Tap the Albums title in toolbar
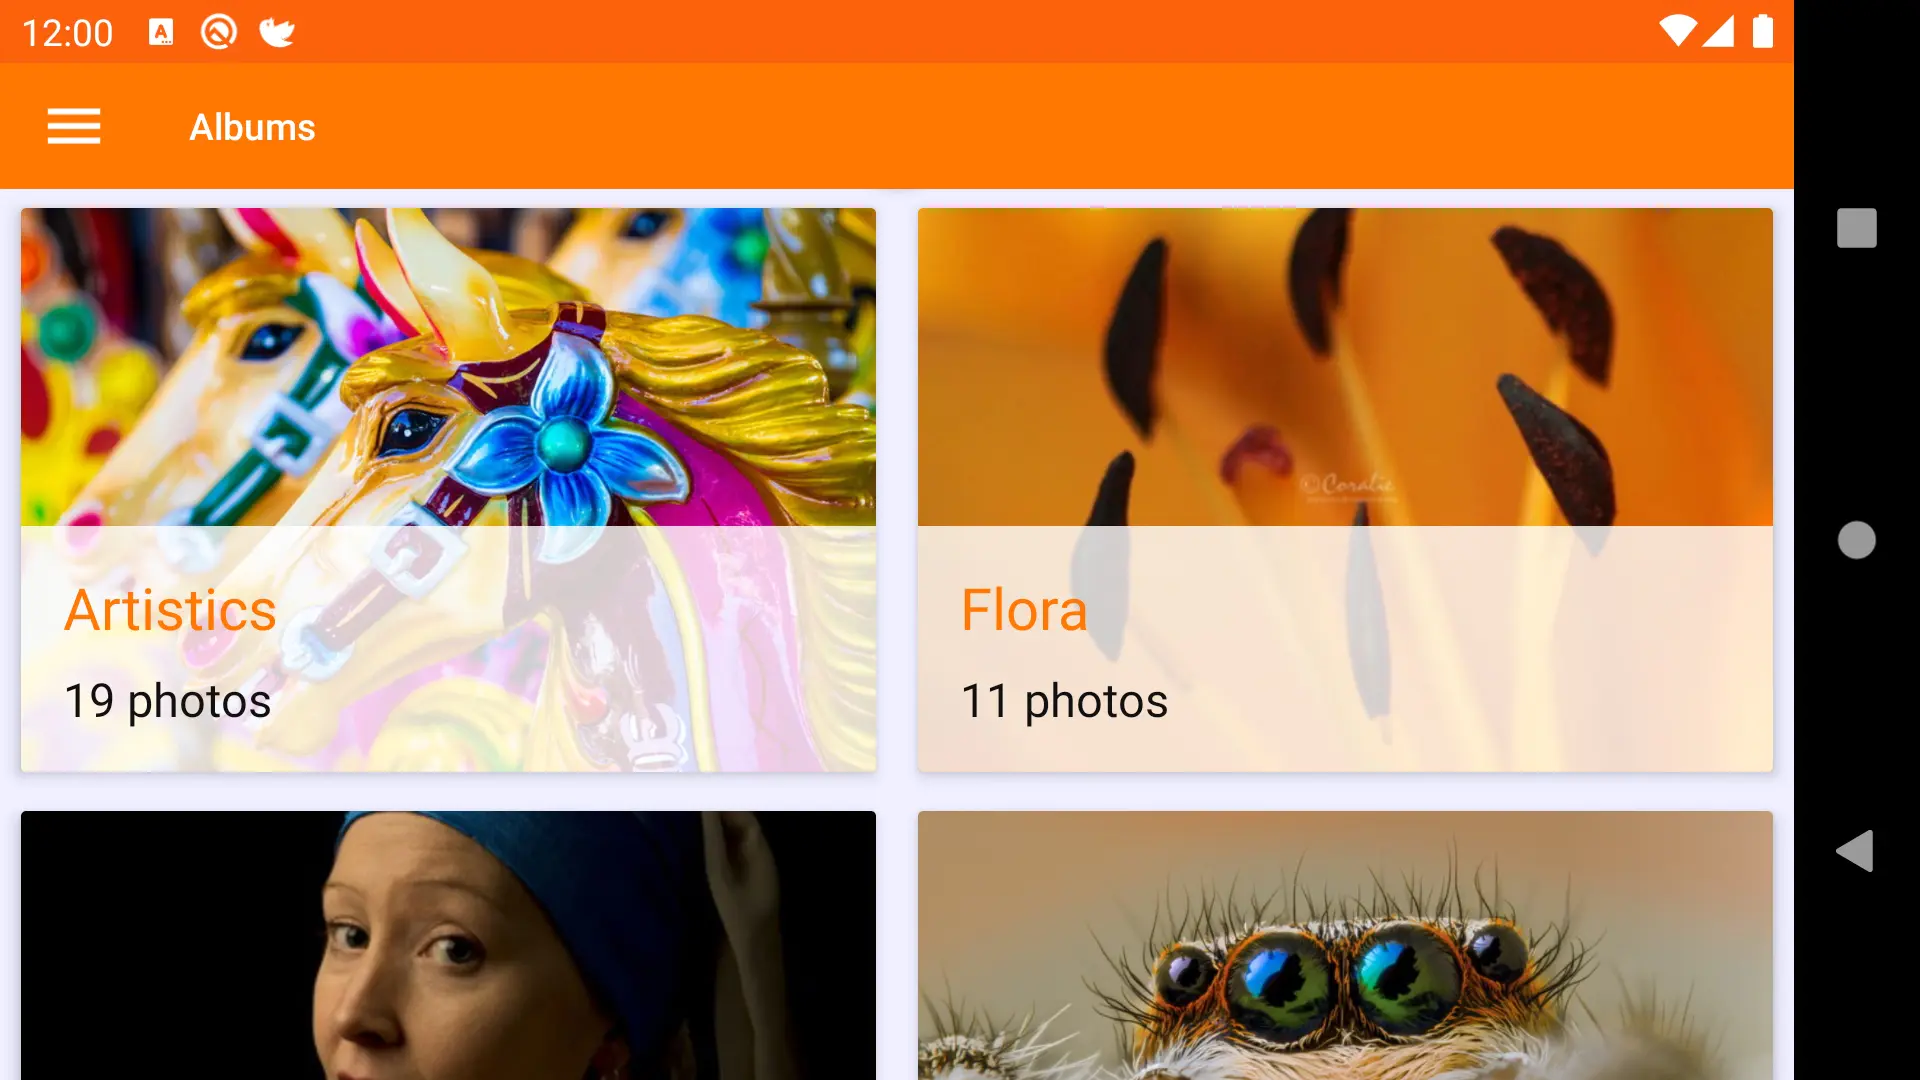The height and width of the screenshot is (1080, 1920). pyautogui.click(x=252, y=127)
